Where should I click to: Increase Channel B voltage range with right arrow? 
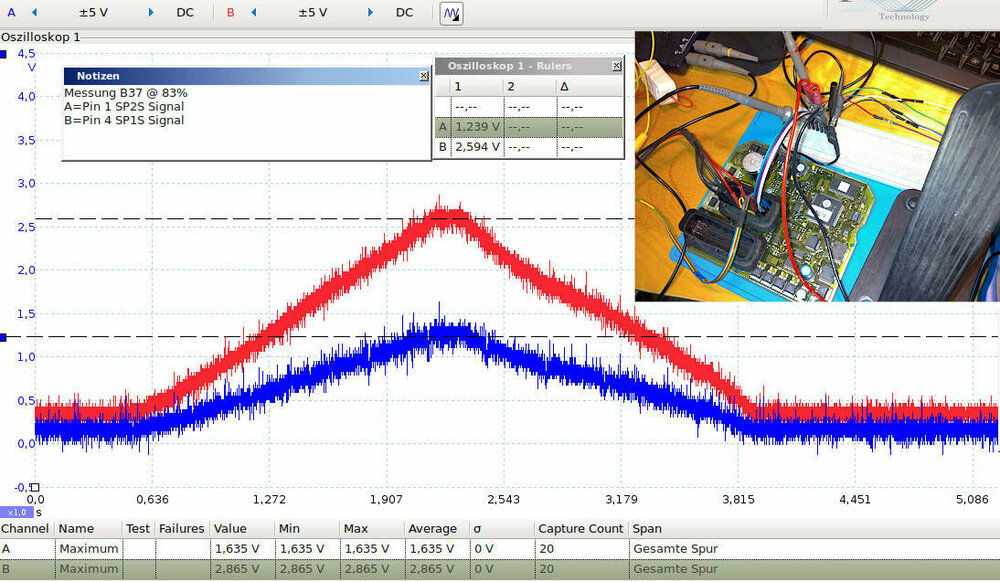point(370,13)
